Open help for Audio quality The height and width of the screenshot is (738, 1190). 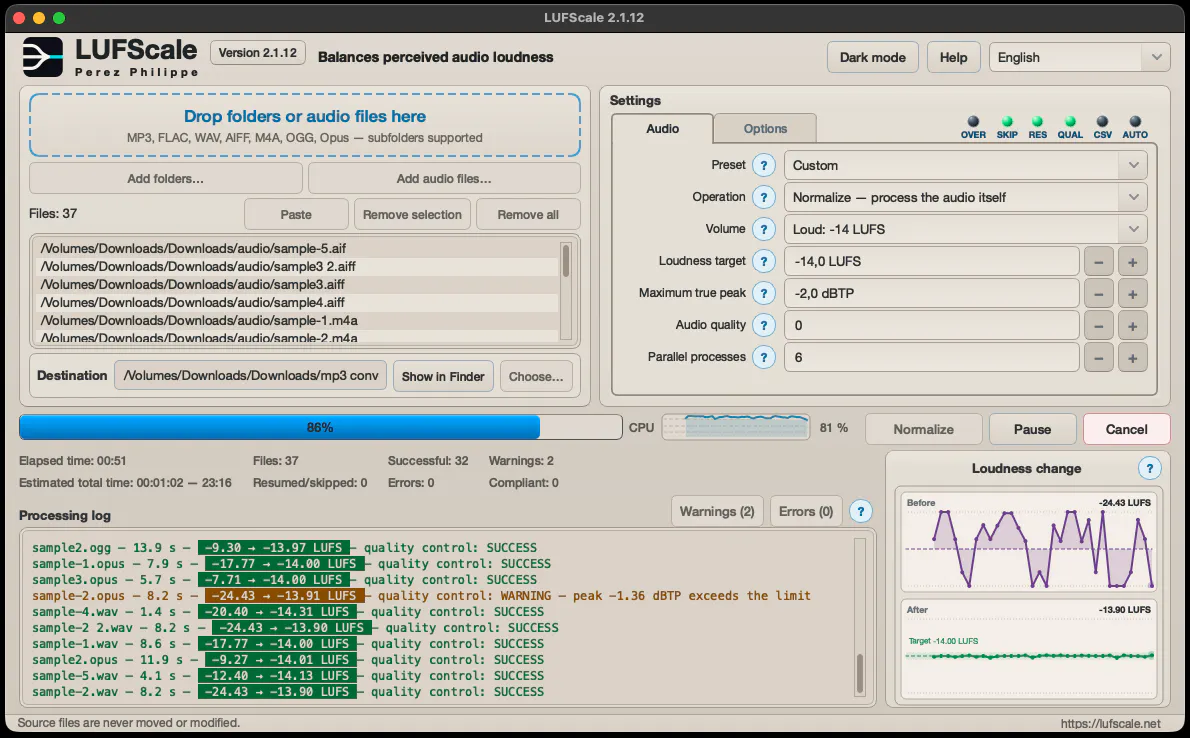763,325
